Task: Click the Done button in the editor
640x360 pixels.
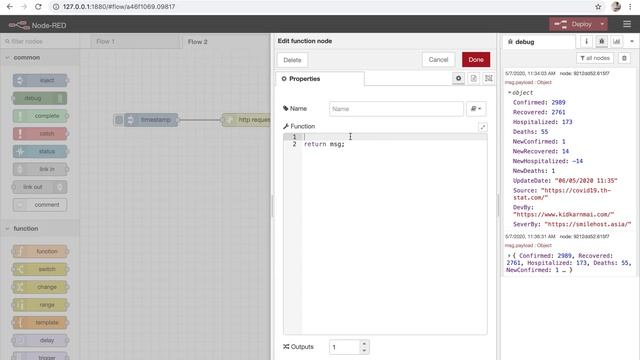Action: (476, 60)
